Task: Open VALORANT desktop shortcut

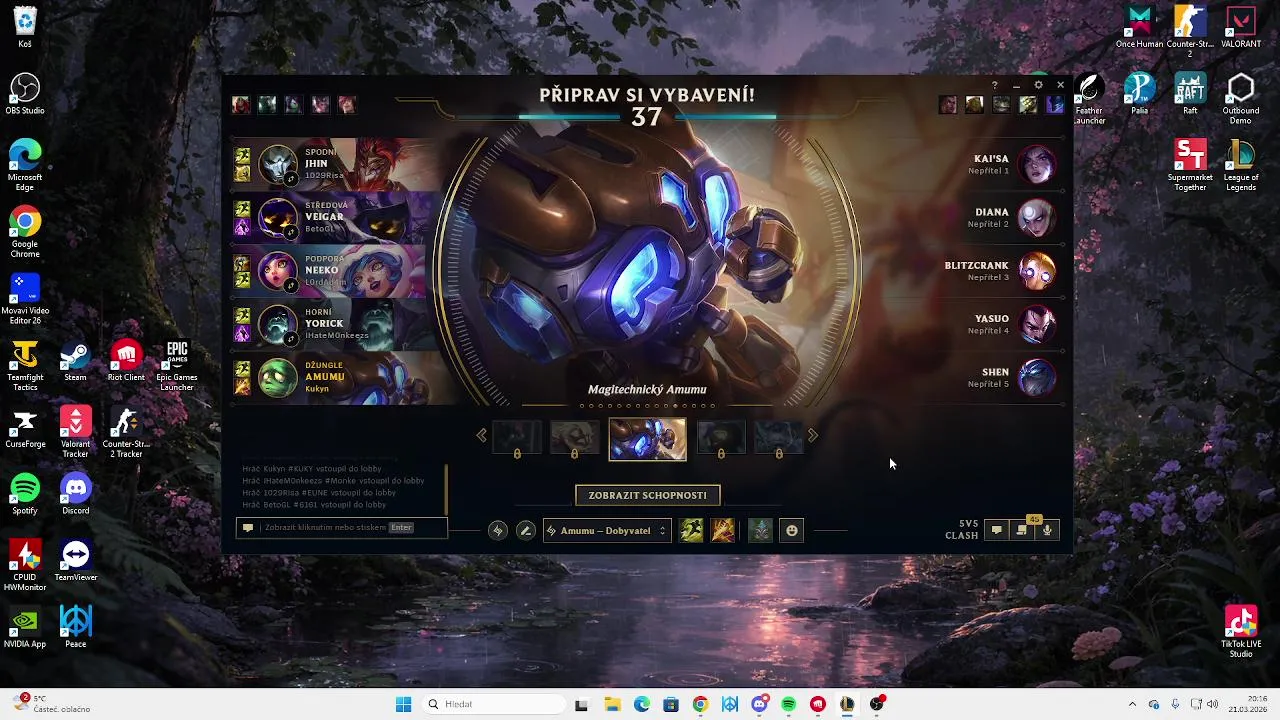Action: [1241, 27]
